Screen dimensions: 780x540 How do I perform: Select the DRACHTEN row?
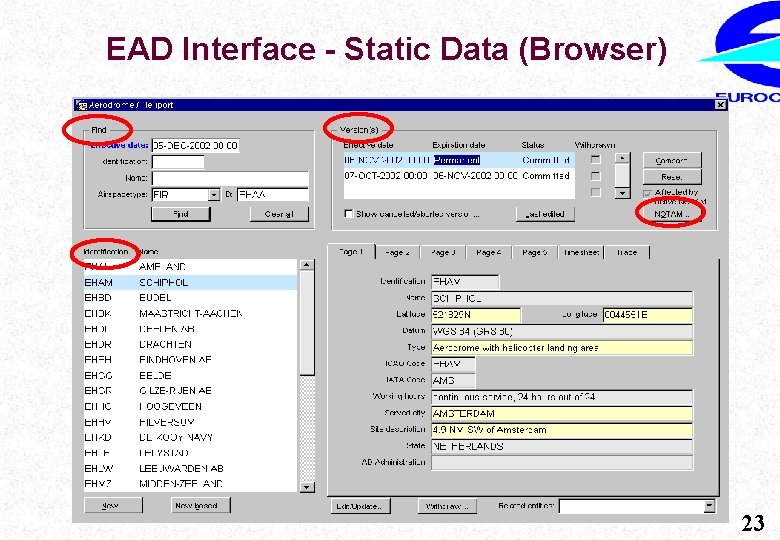[191, 344]
